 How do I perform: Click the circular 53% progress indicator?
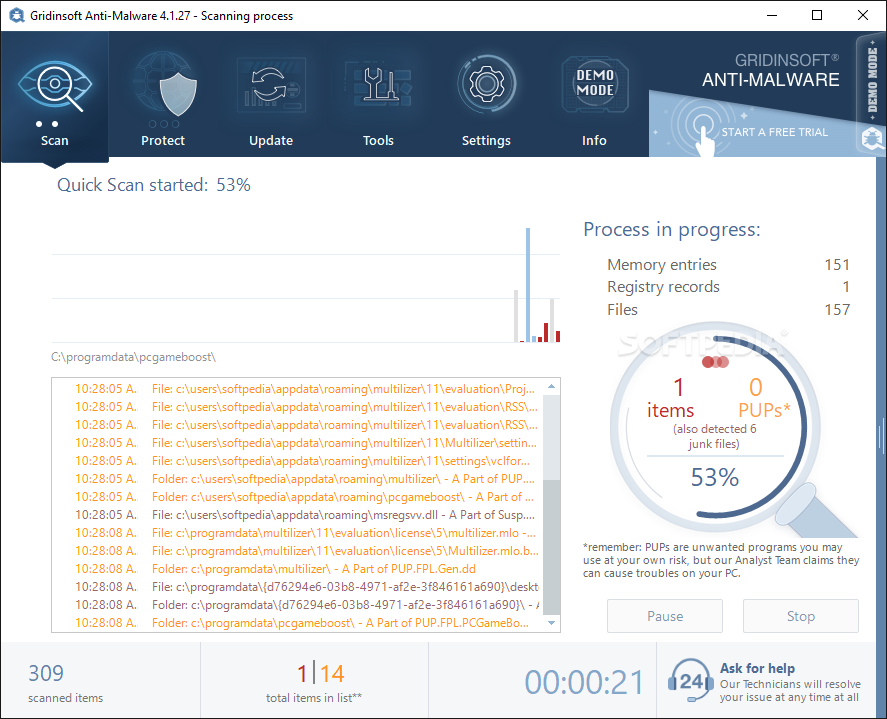(x=714, y=428)
